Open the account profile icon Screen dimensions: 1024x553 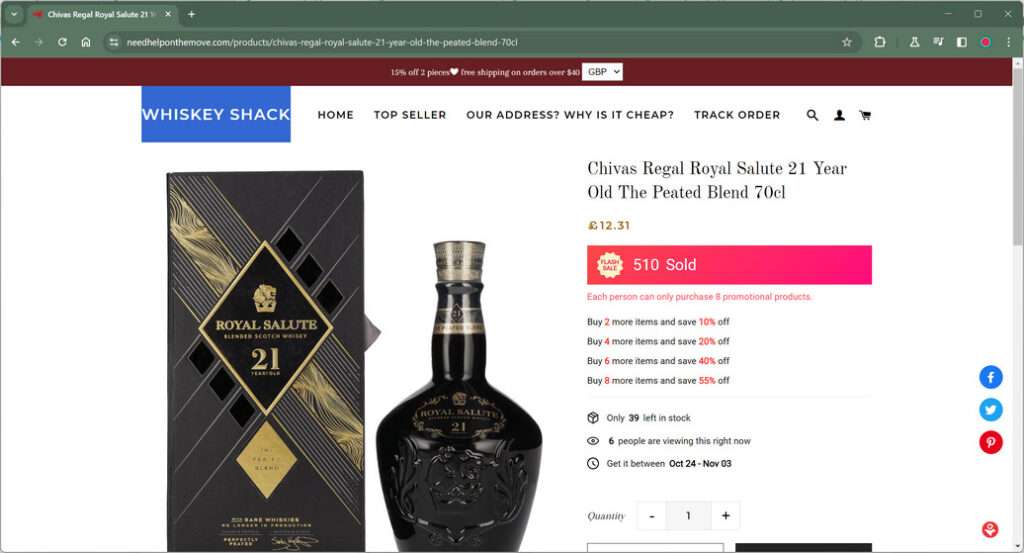839,115
